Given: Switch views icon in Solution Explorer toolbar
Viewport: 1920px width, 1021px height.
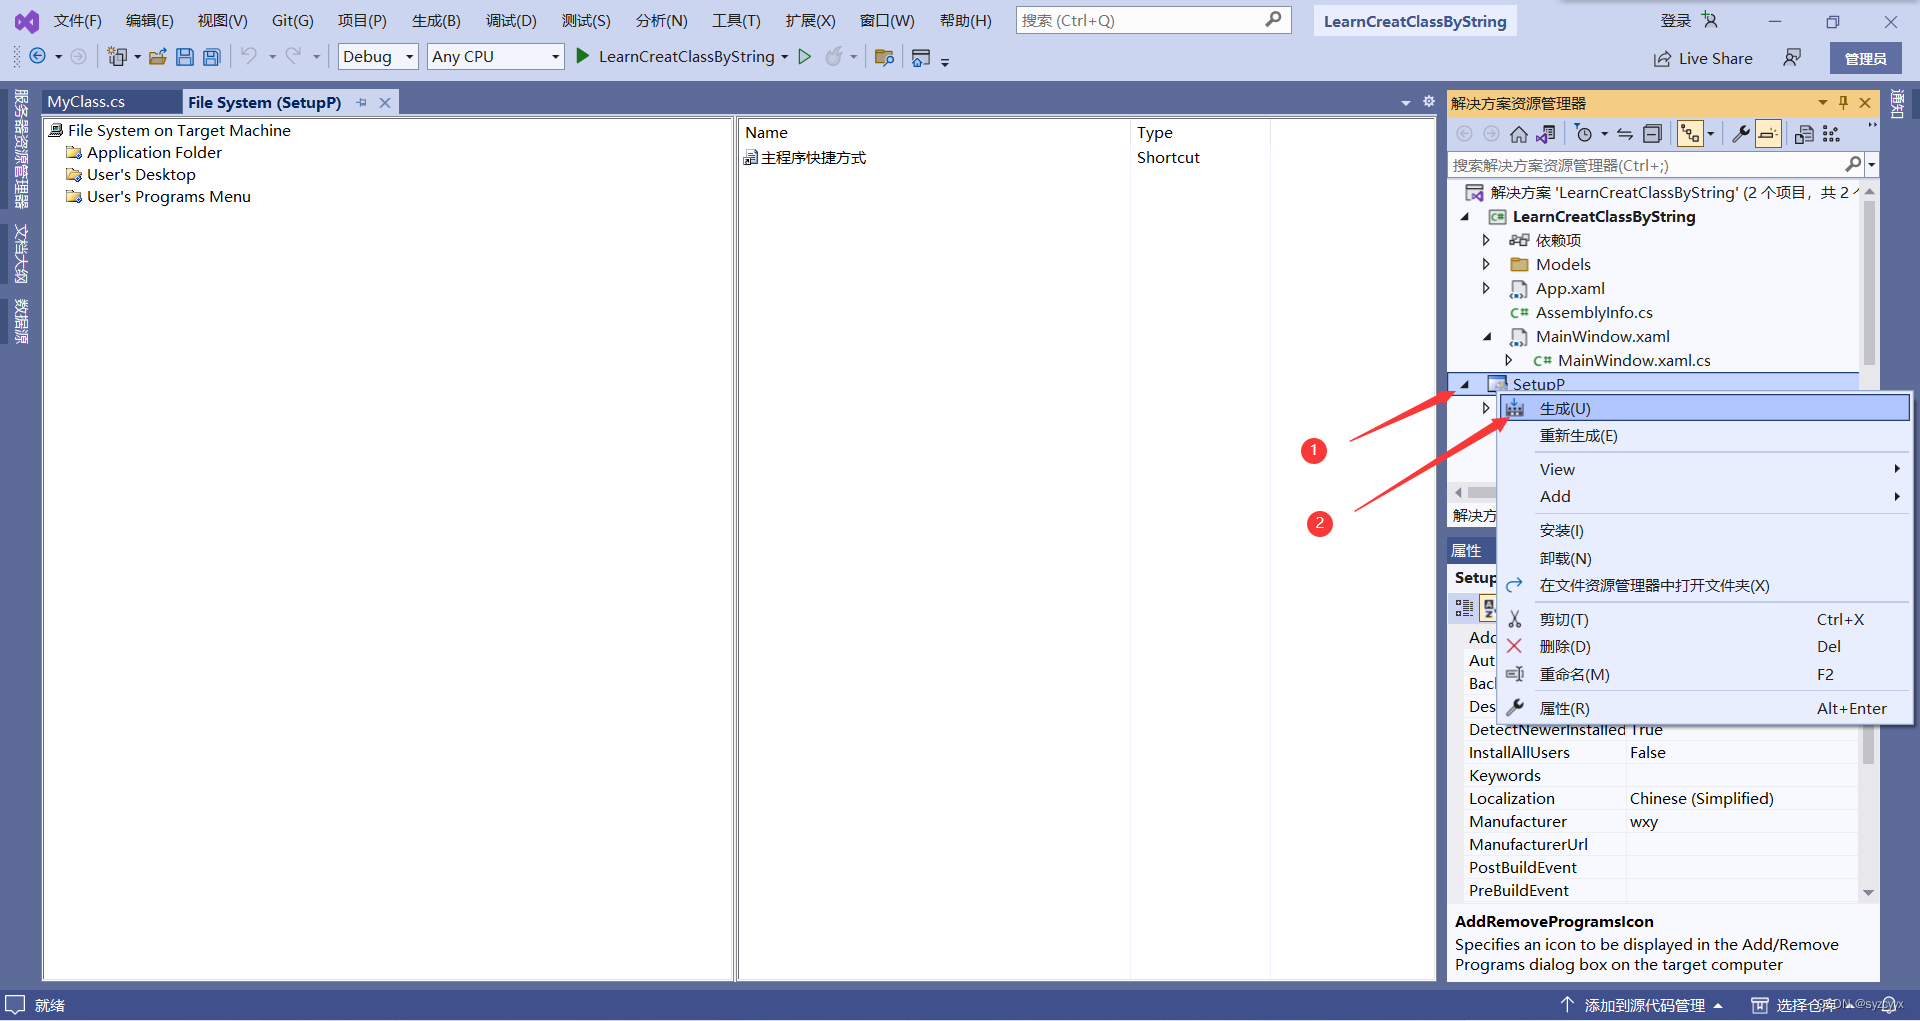Looking at the screenshot, I should (x=1546, y=134).
